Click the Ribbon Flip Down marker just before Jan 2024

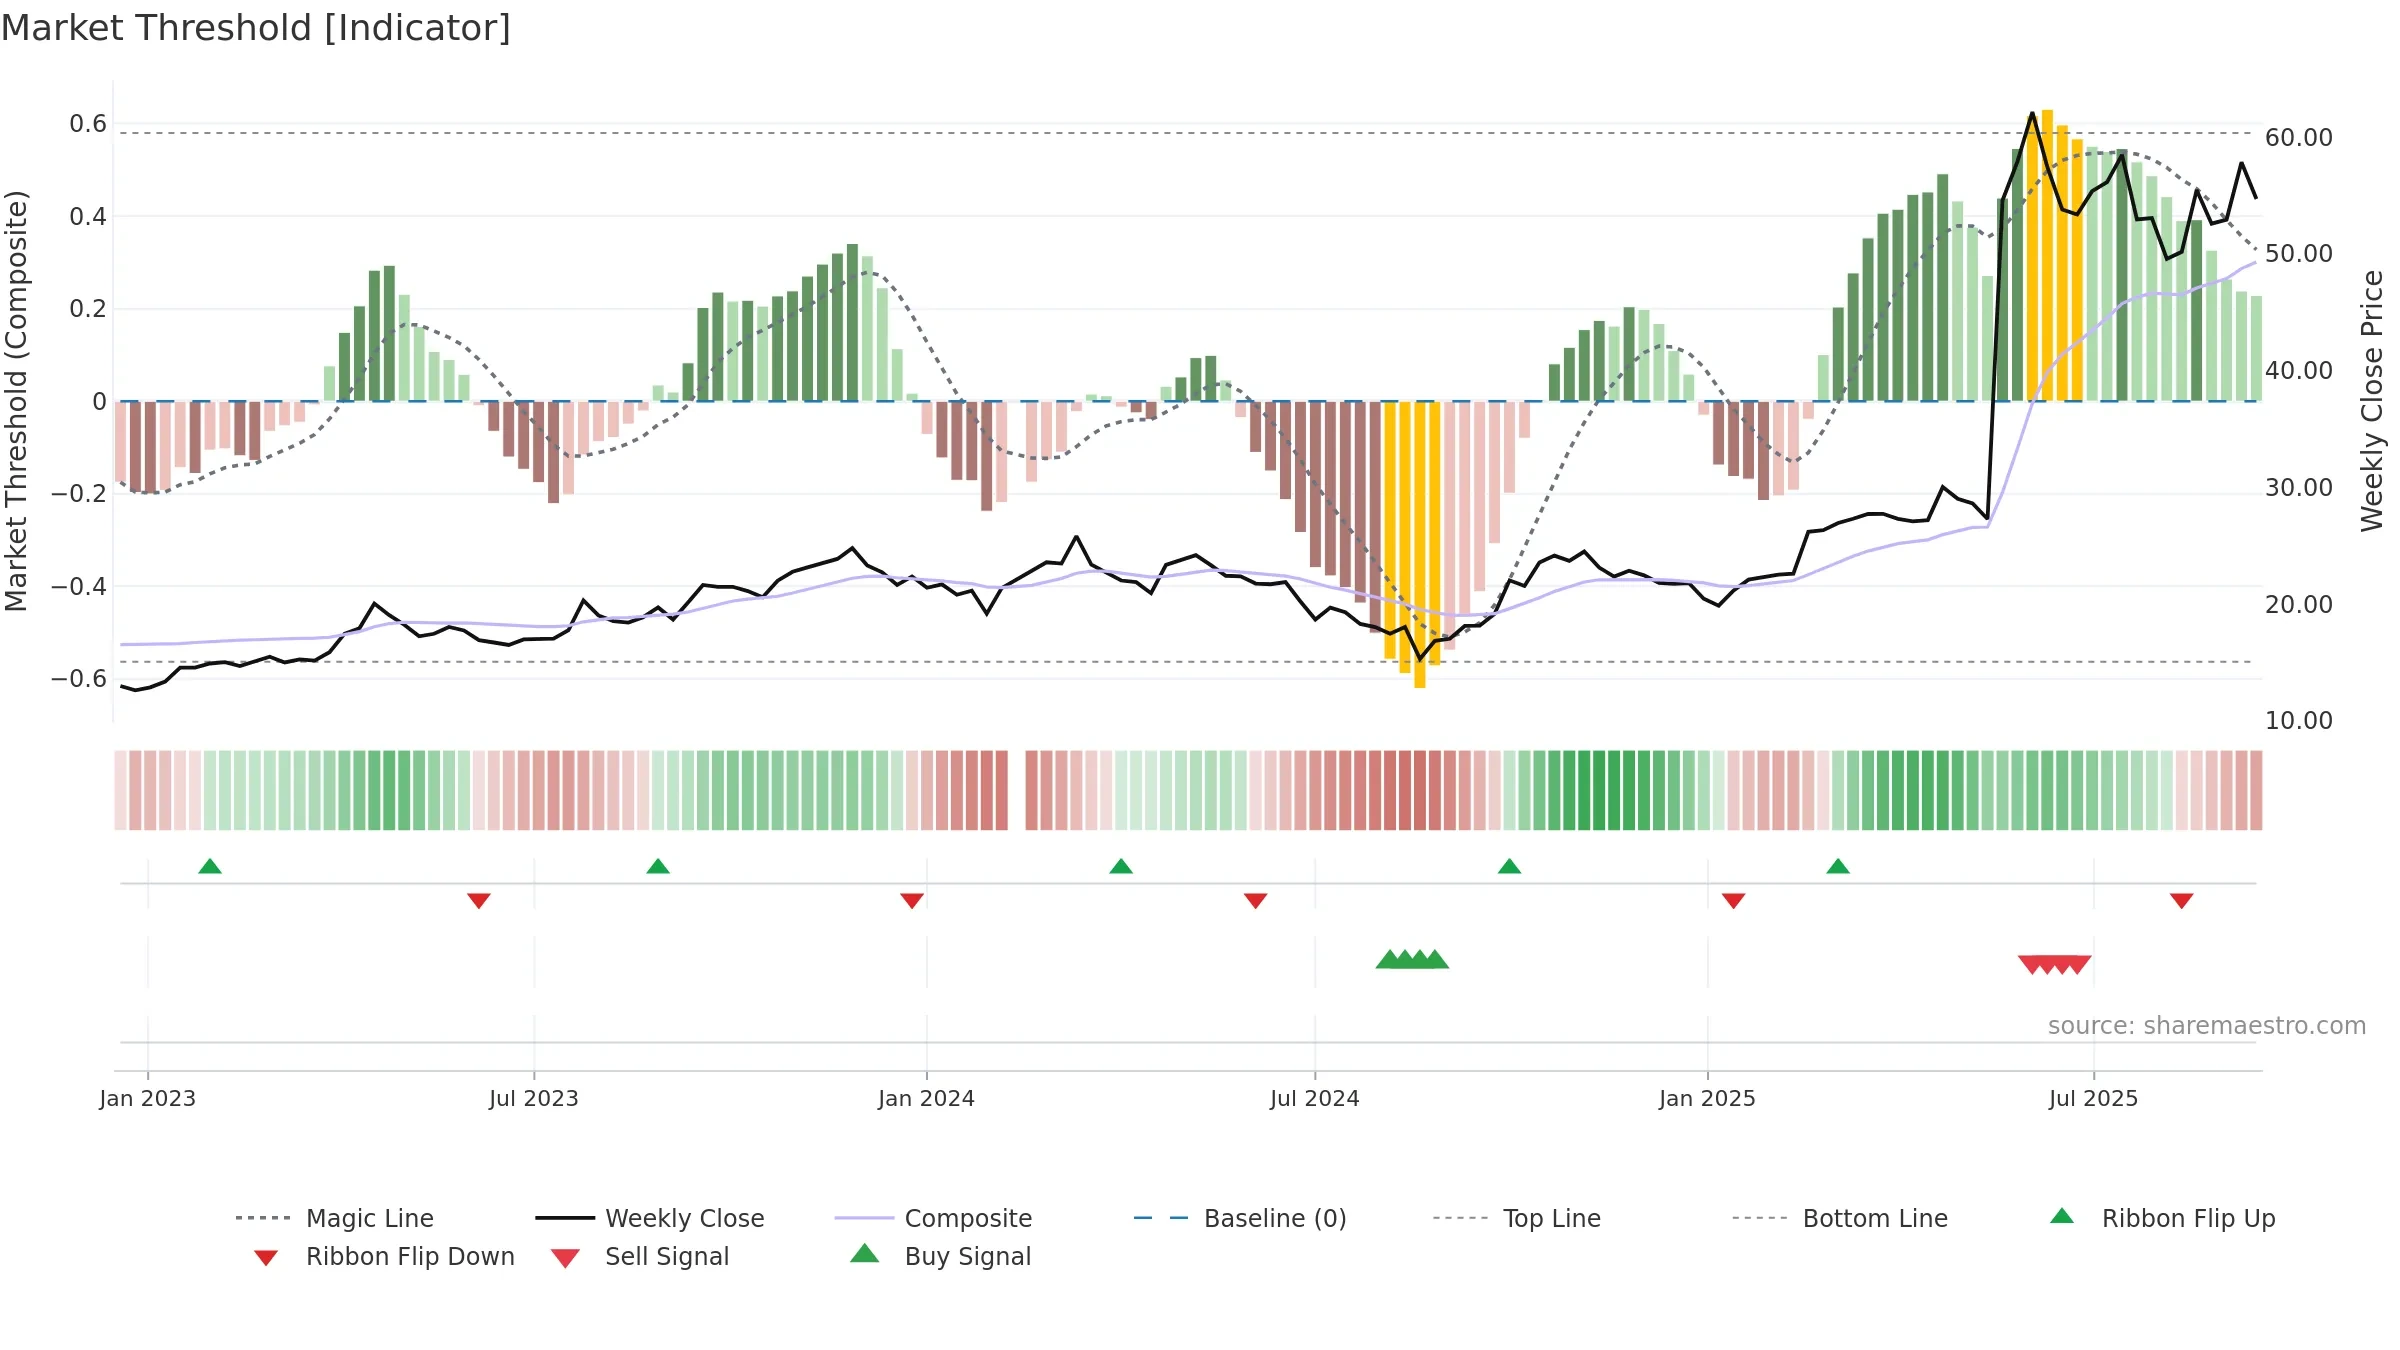pos(912,901)
